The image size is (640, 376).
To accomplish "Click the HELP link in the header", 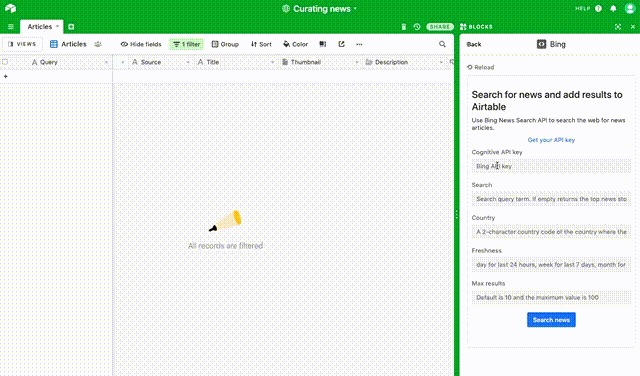I will click(582, 9).
